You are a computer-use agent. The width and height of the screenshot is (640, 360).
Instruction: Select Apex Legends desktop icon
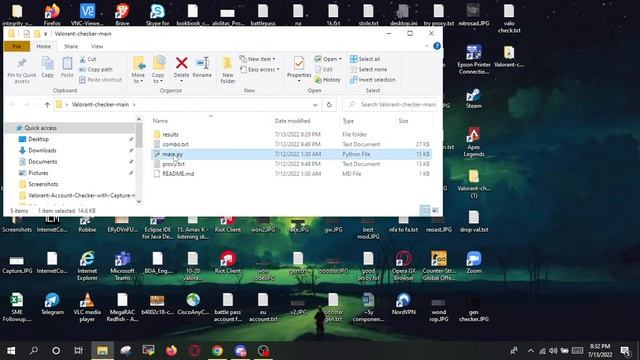(473, 142)
